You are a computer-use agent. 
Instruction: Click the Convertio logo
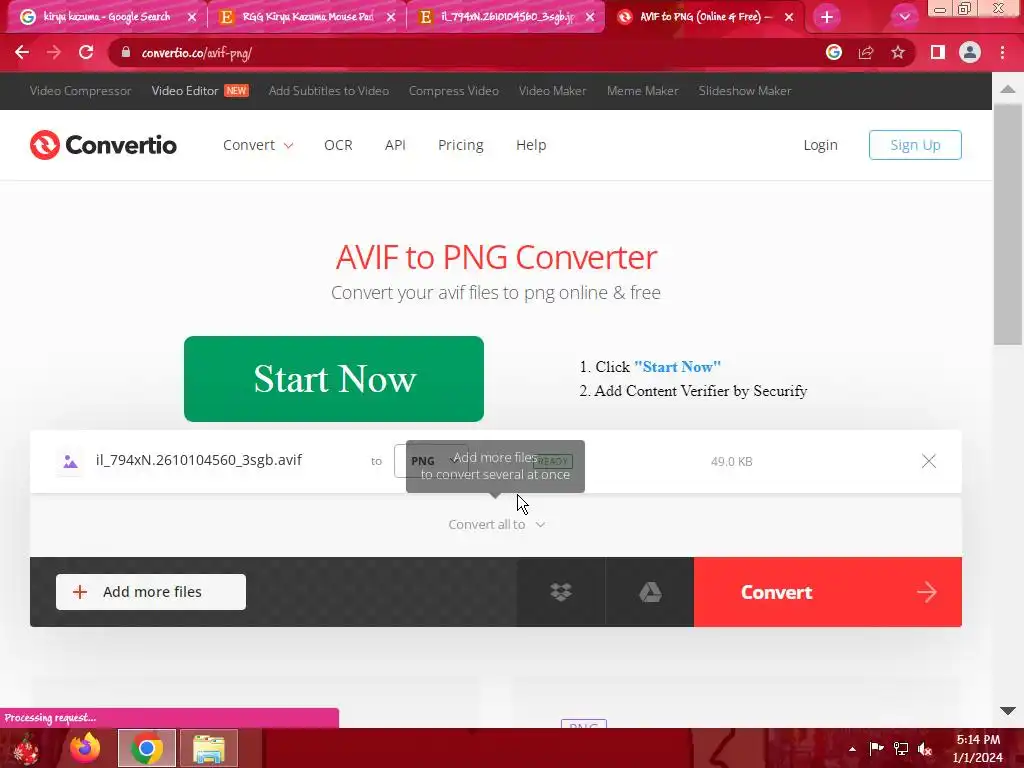click(103, 145)
